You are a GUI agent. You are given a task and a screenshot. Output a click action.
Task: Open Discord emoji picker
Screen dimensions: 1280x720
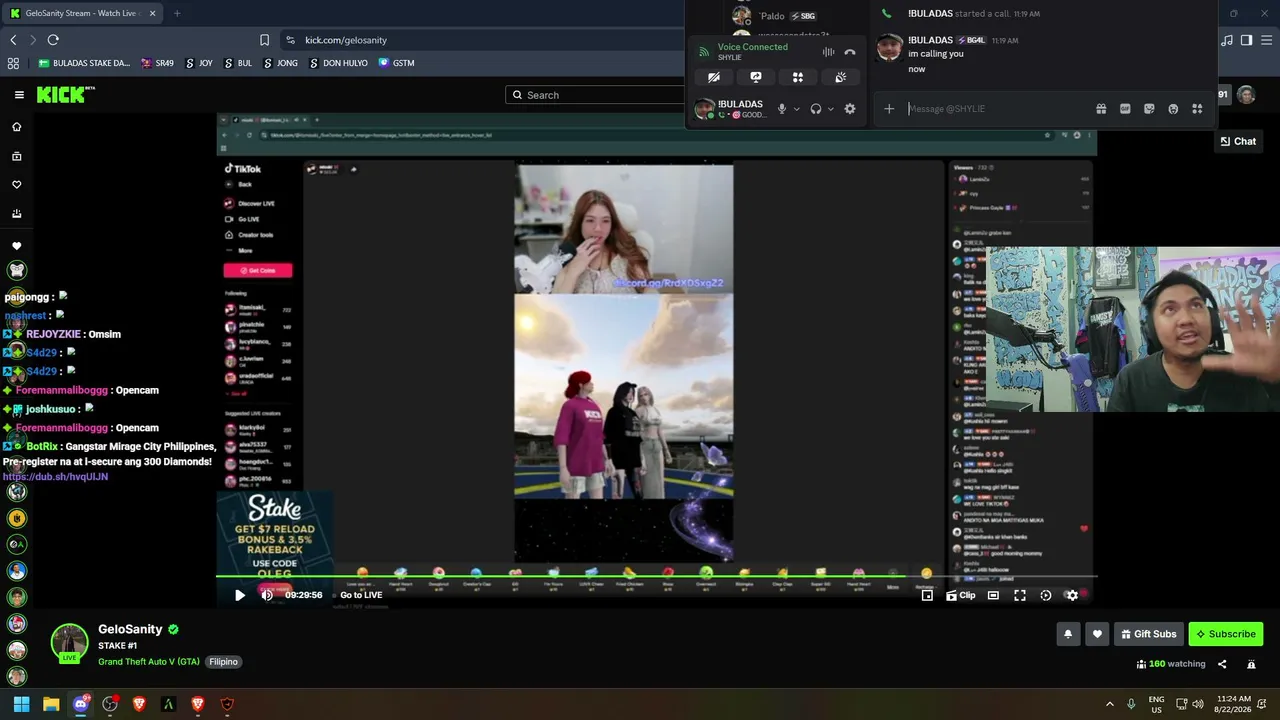click(1173, 109)
